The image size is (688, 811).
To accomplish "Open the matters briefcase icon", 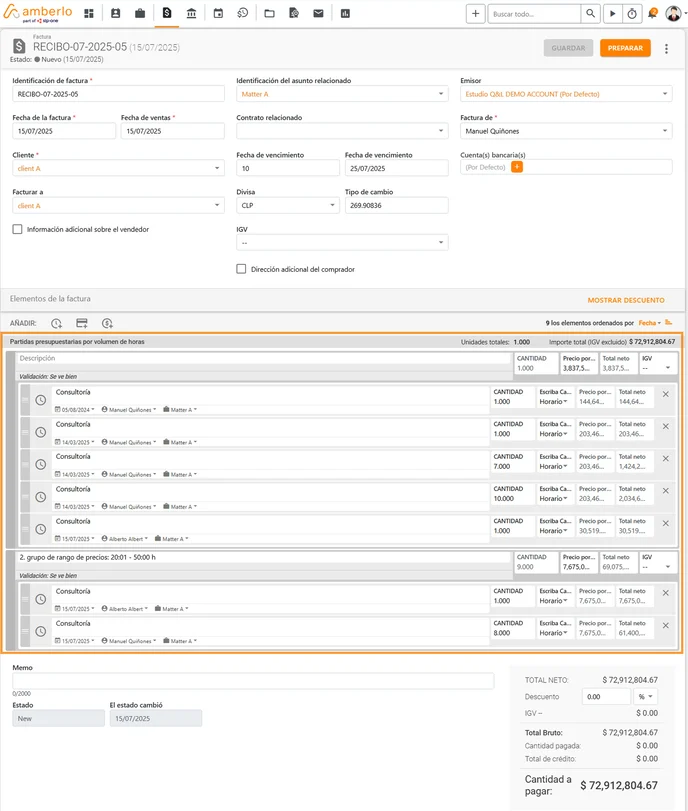I will pos(140,13).
